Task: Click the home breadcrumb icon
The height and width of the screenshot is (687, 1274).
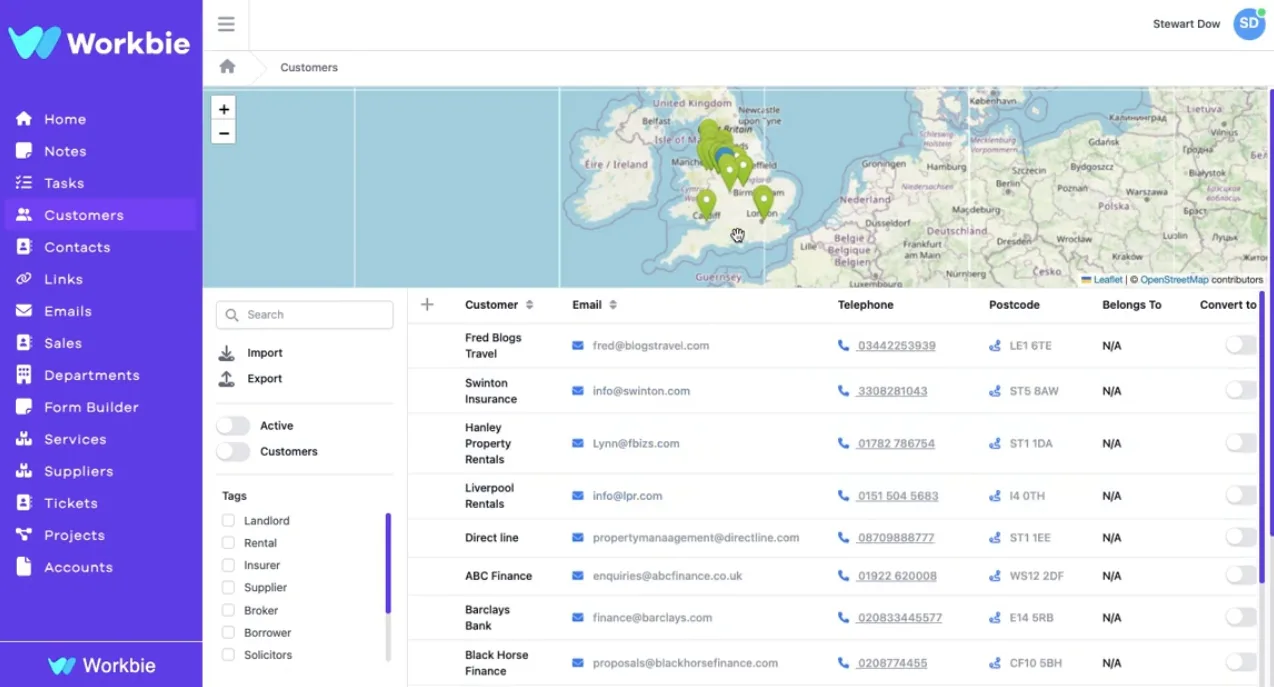Action: click(227, 67)
